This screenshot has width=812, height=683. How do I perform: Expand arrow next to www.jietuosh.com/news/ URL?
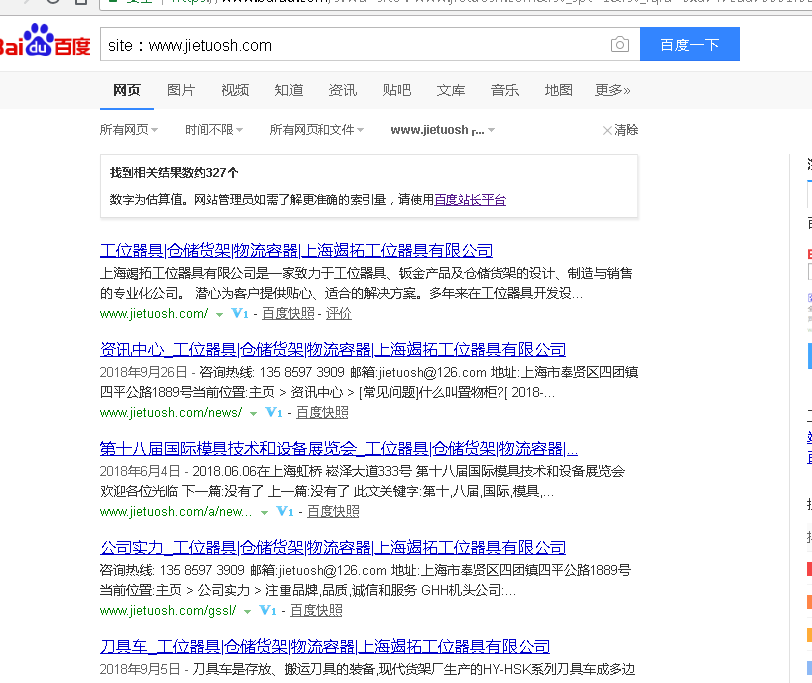click(x=253, y=413)
